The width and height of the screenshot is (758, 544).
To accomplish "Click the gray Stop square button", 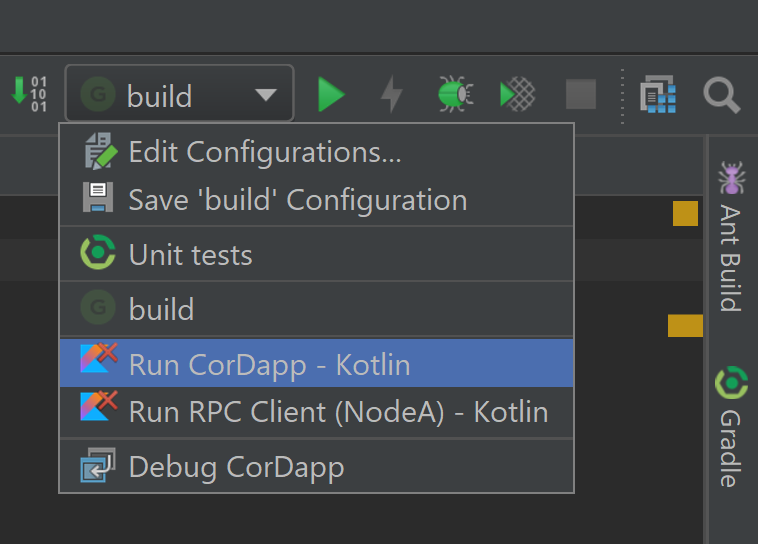I will coord(581,94).
